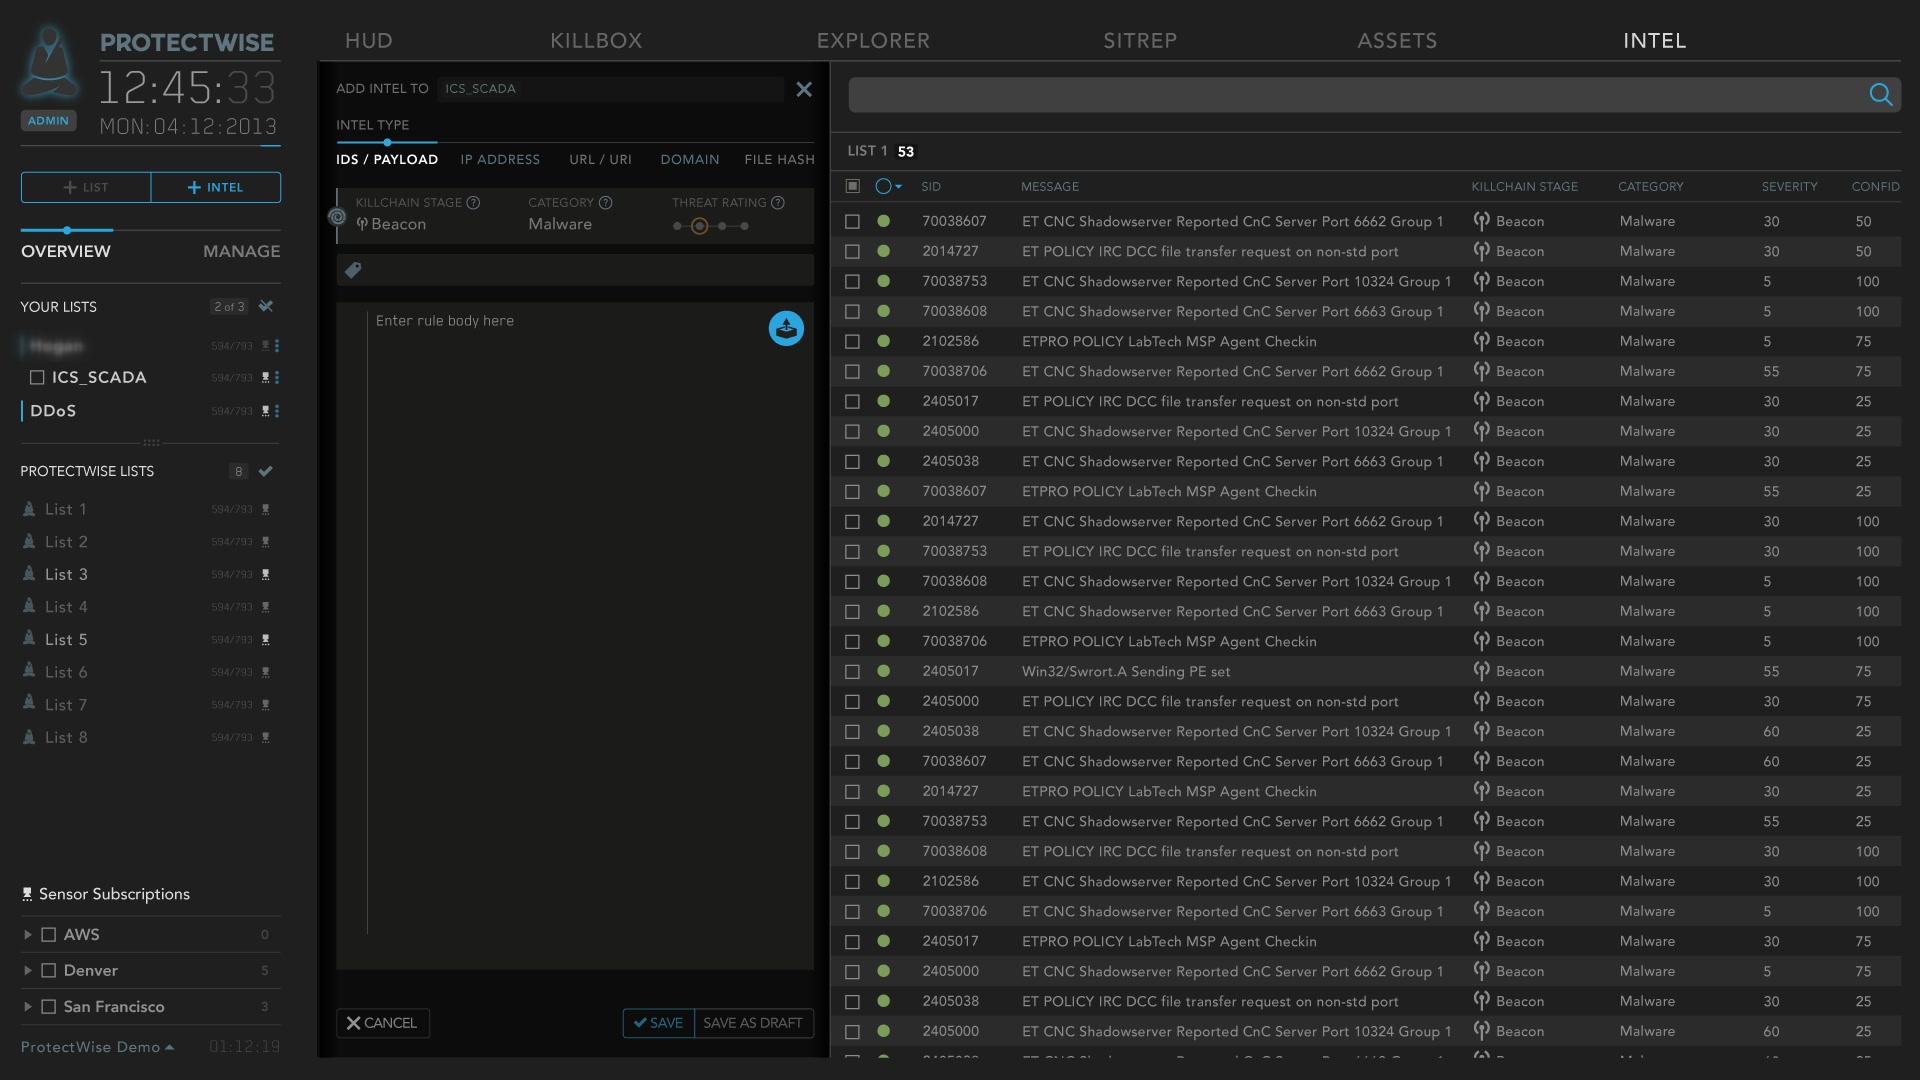Toggle the select-all checkbox in table header
This screenshot has width=1920, height=1080.
pyautogui.click(x=853, y=186)
